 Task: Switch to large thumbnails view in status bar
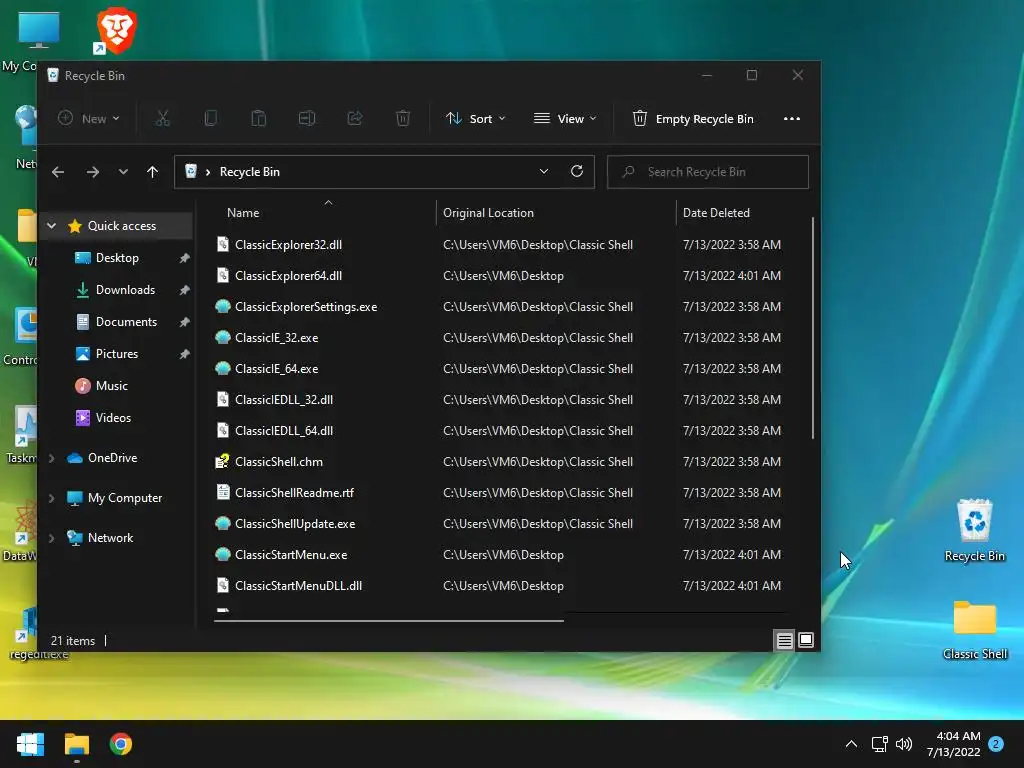(806, 640)
